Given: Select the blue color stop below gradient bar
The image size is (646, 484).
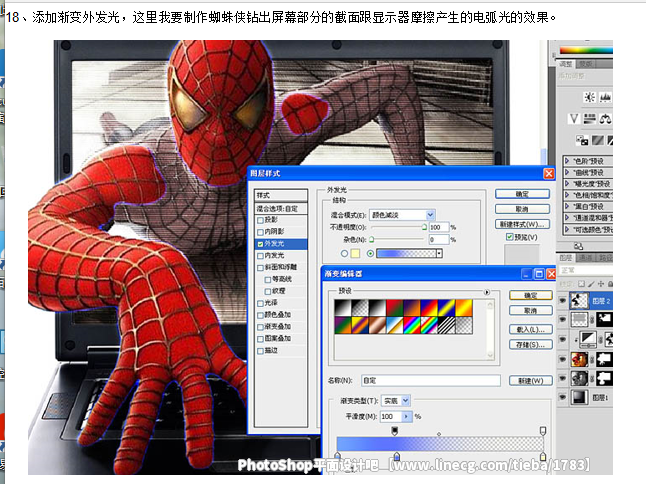Looking at the screenshot, I should 396,456.
